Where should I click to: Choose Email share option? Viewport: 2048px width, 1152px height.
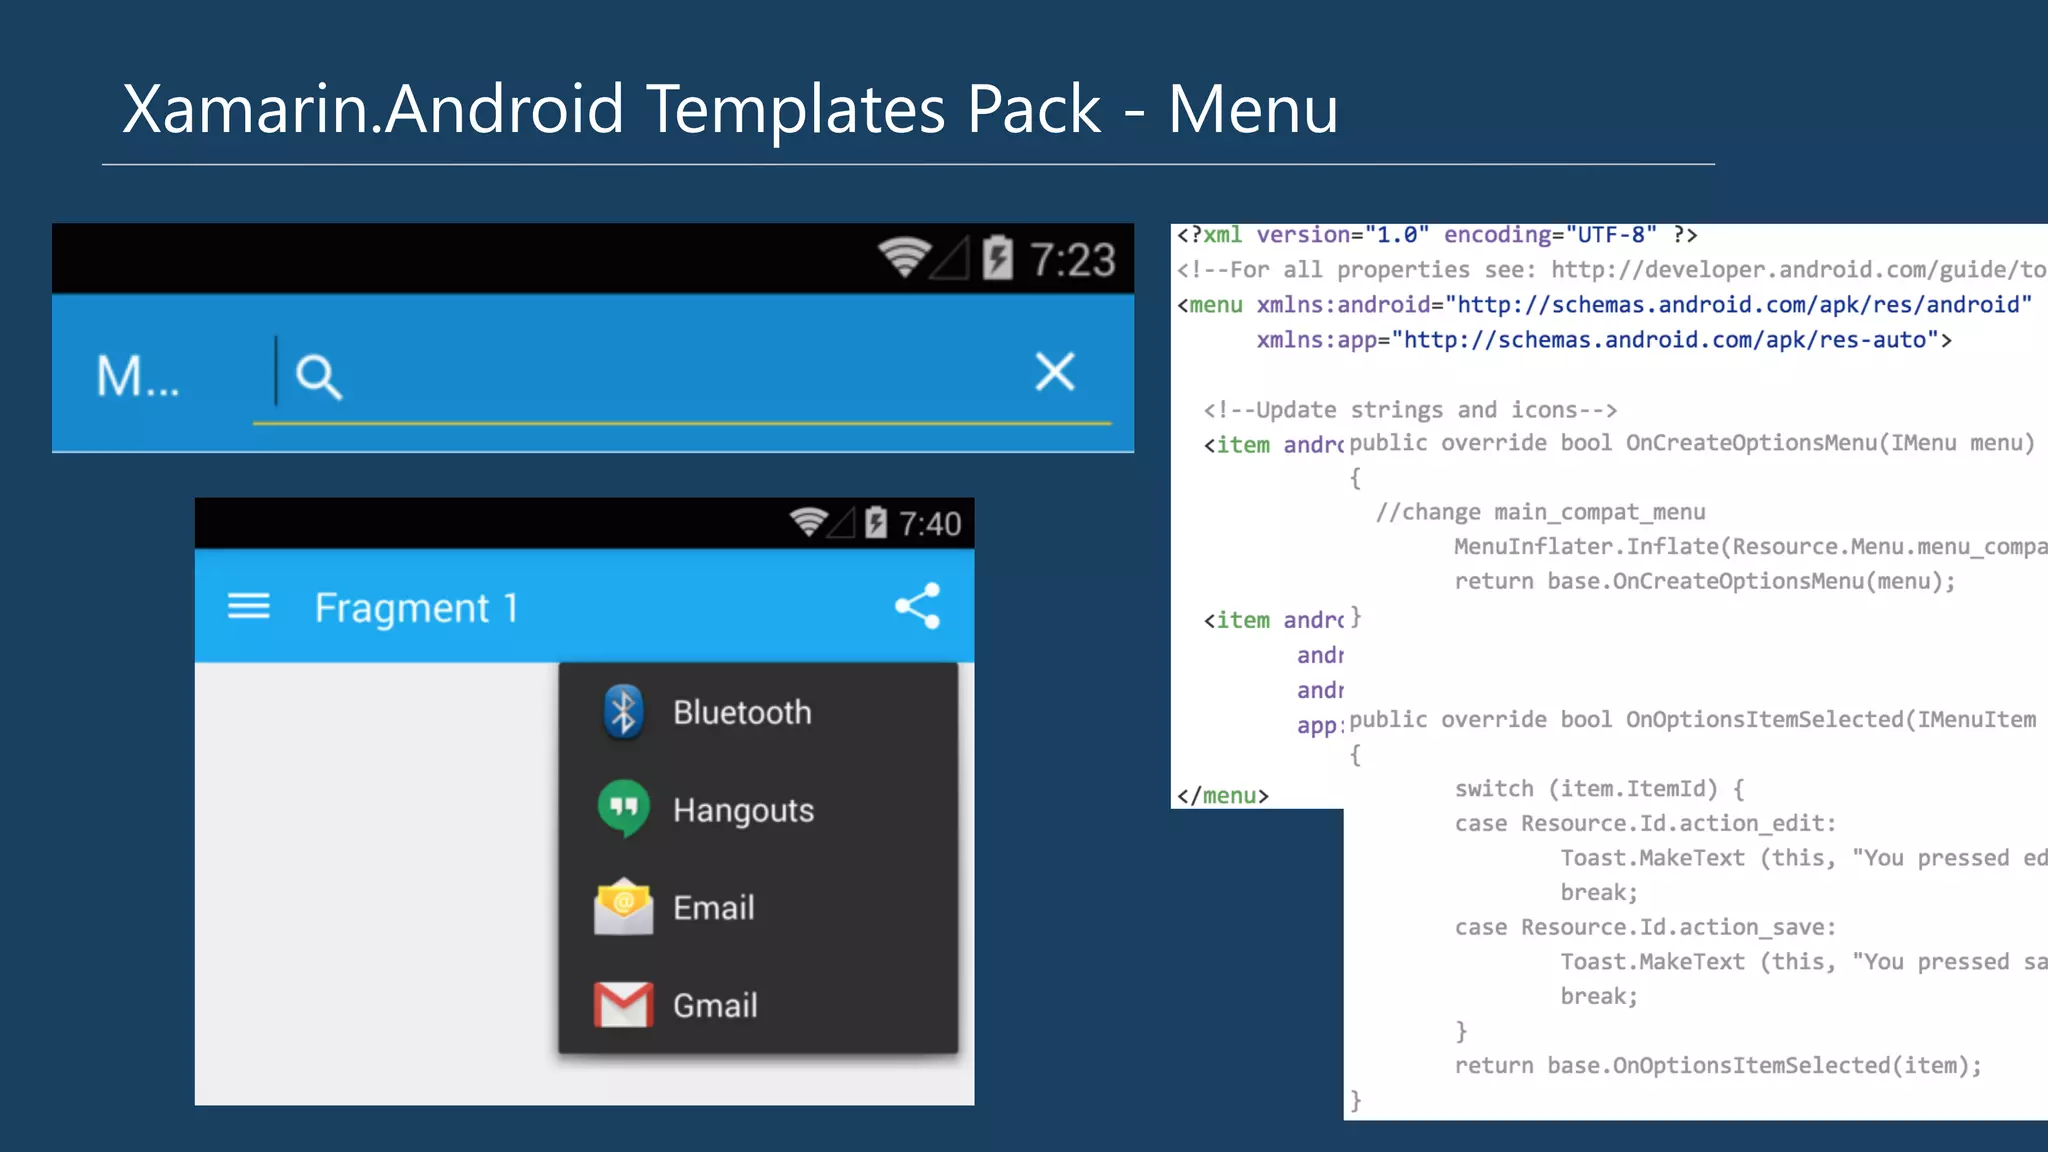[758, 907]
